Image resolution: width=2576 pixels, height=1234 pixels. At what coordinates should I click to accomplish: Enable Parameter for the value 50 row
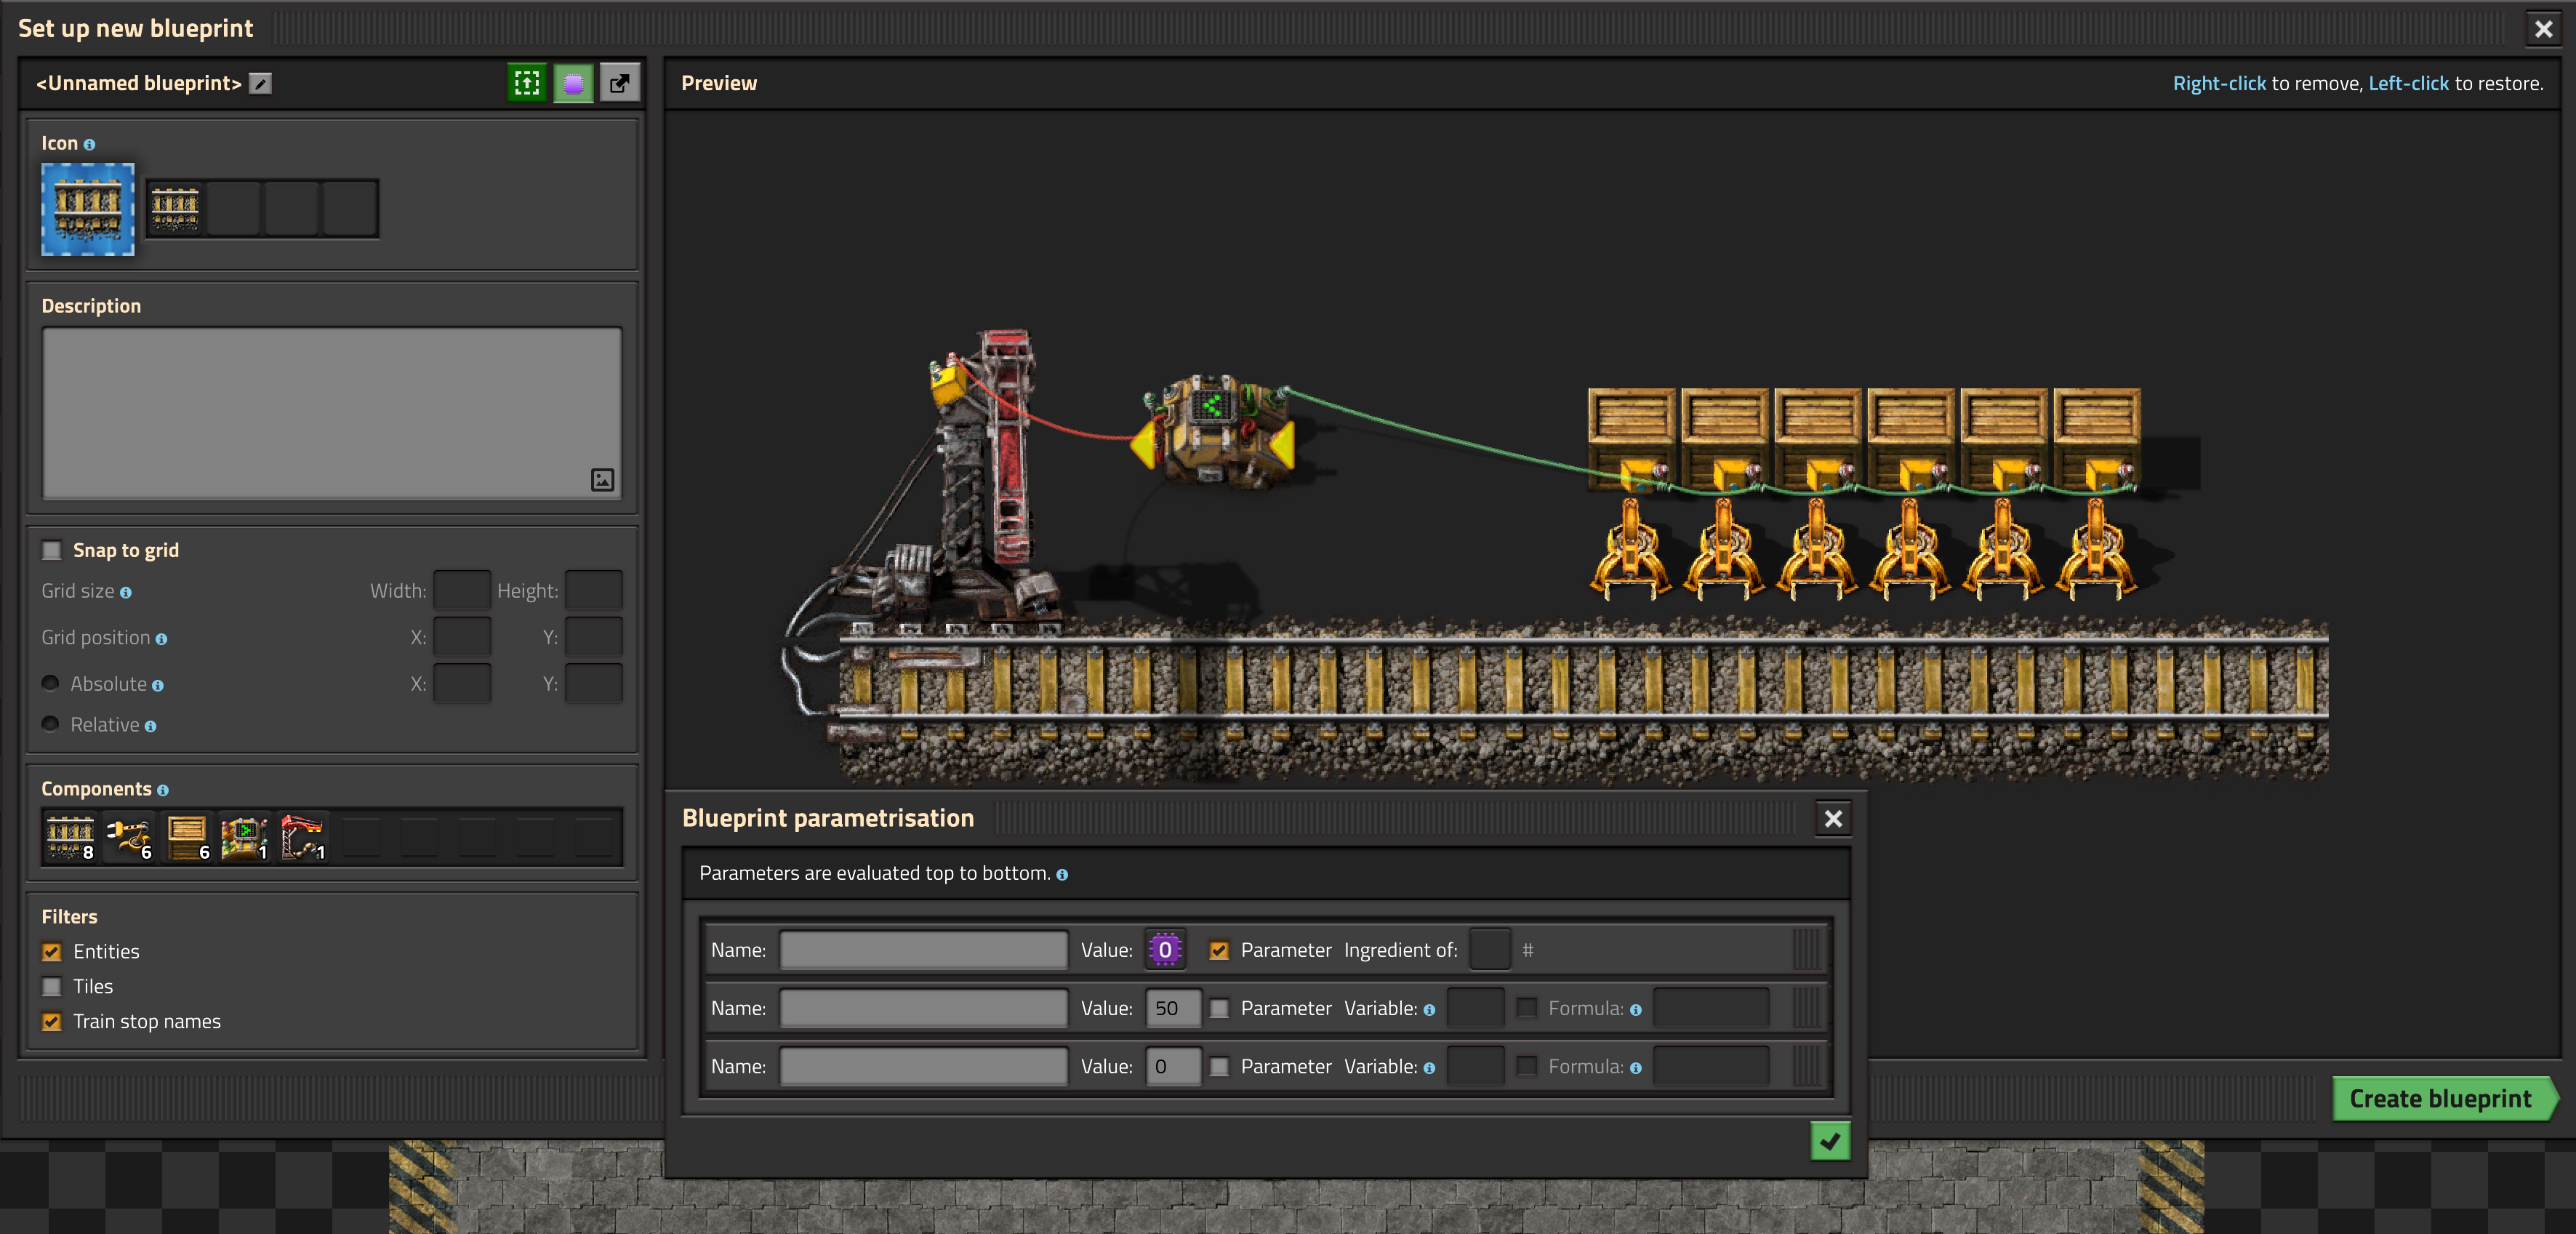tap(1219, 1008)
